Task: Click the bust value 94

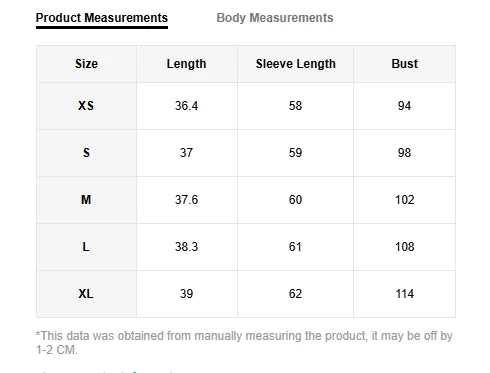Action: pos(404,106)
